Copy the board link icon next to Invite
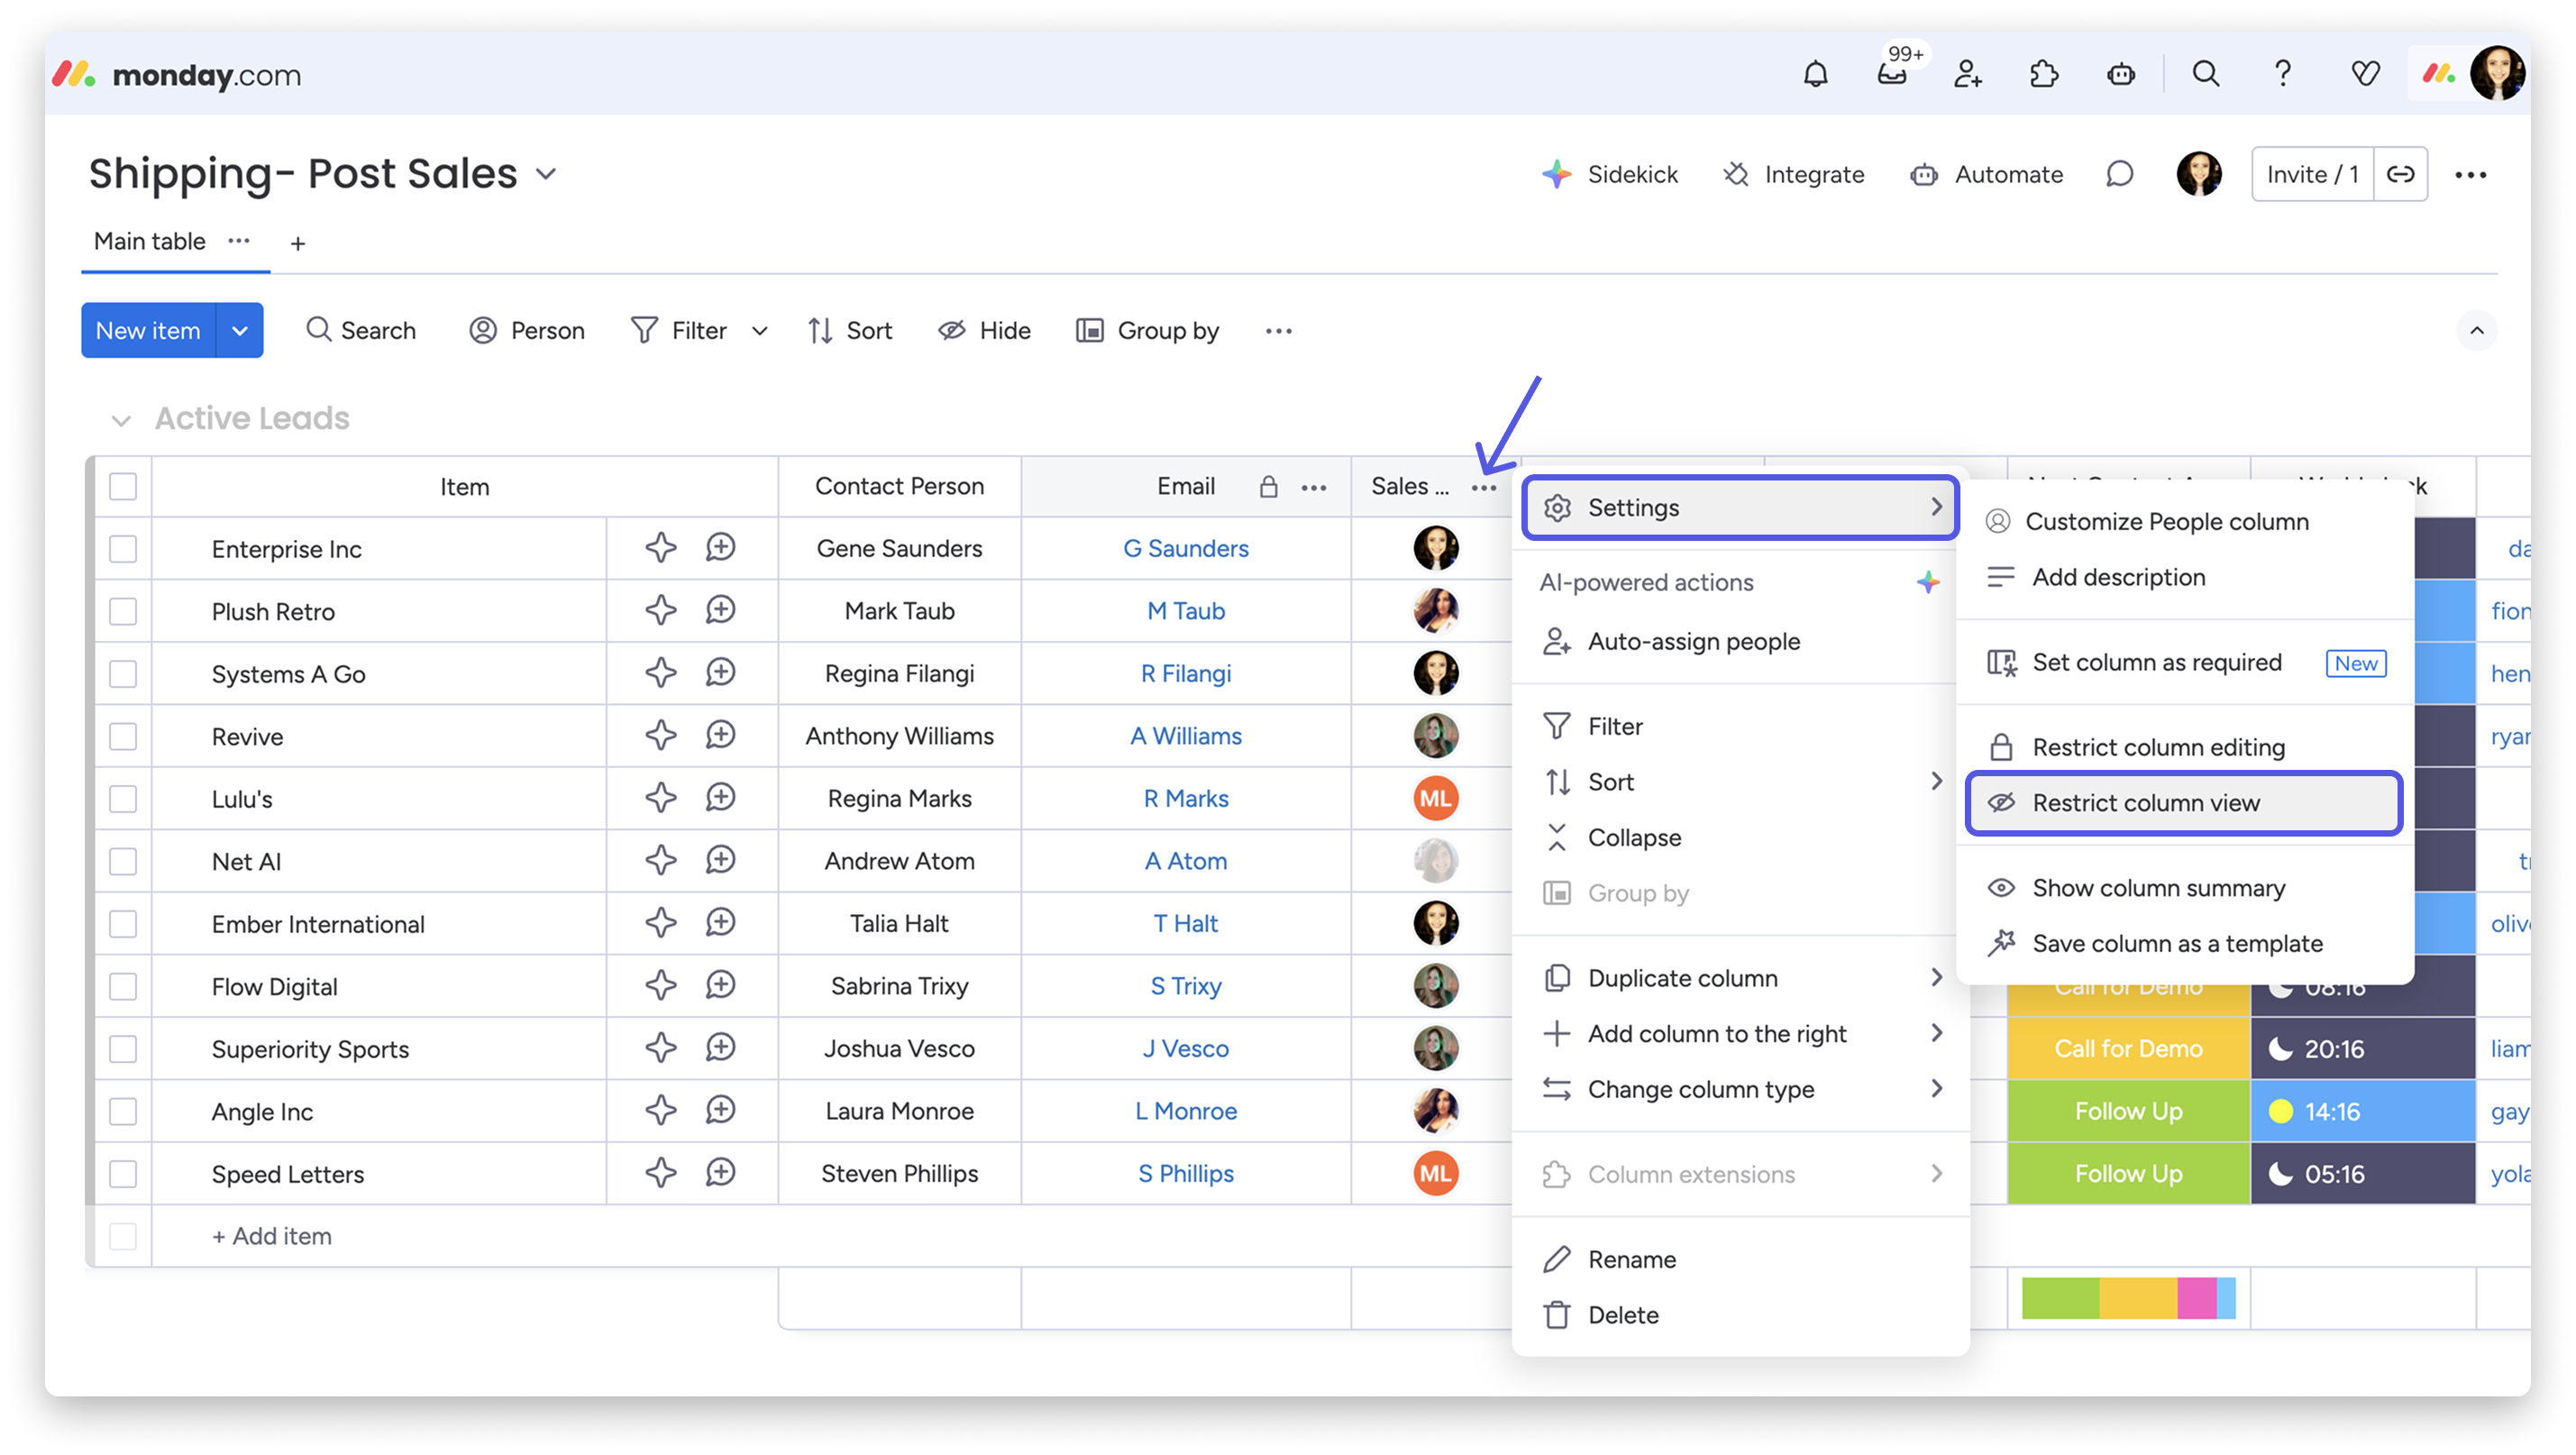 point(2400,175)
